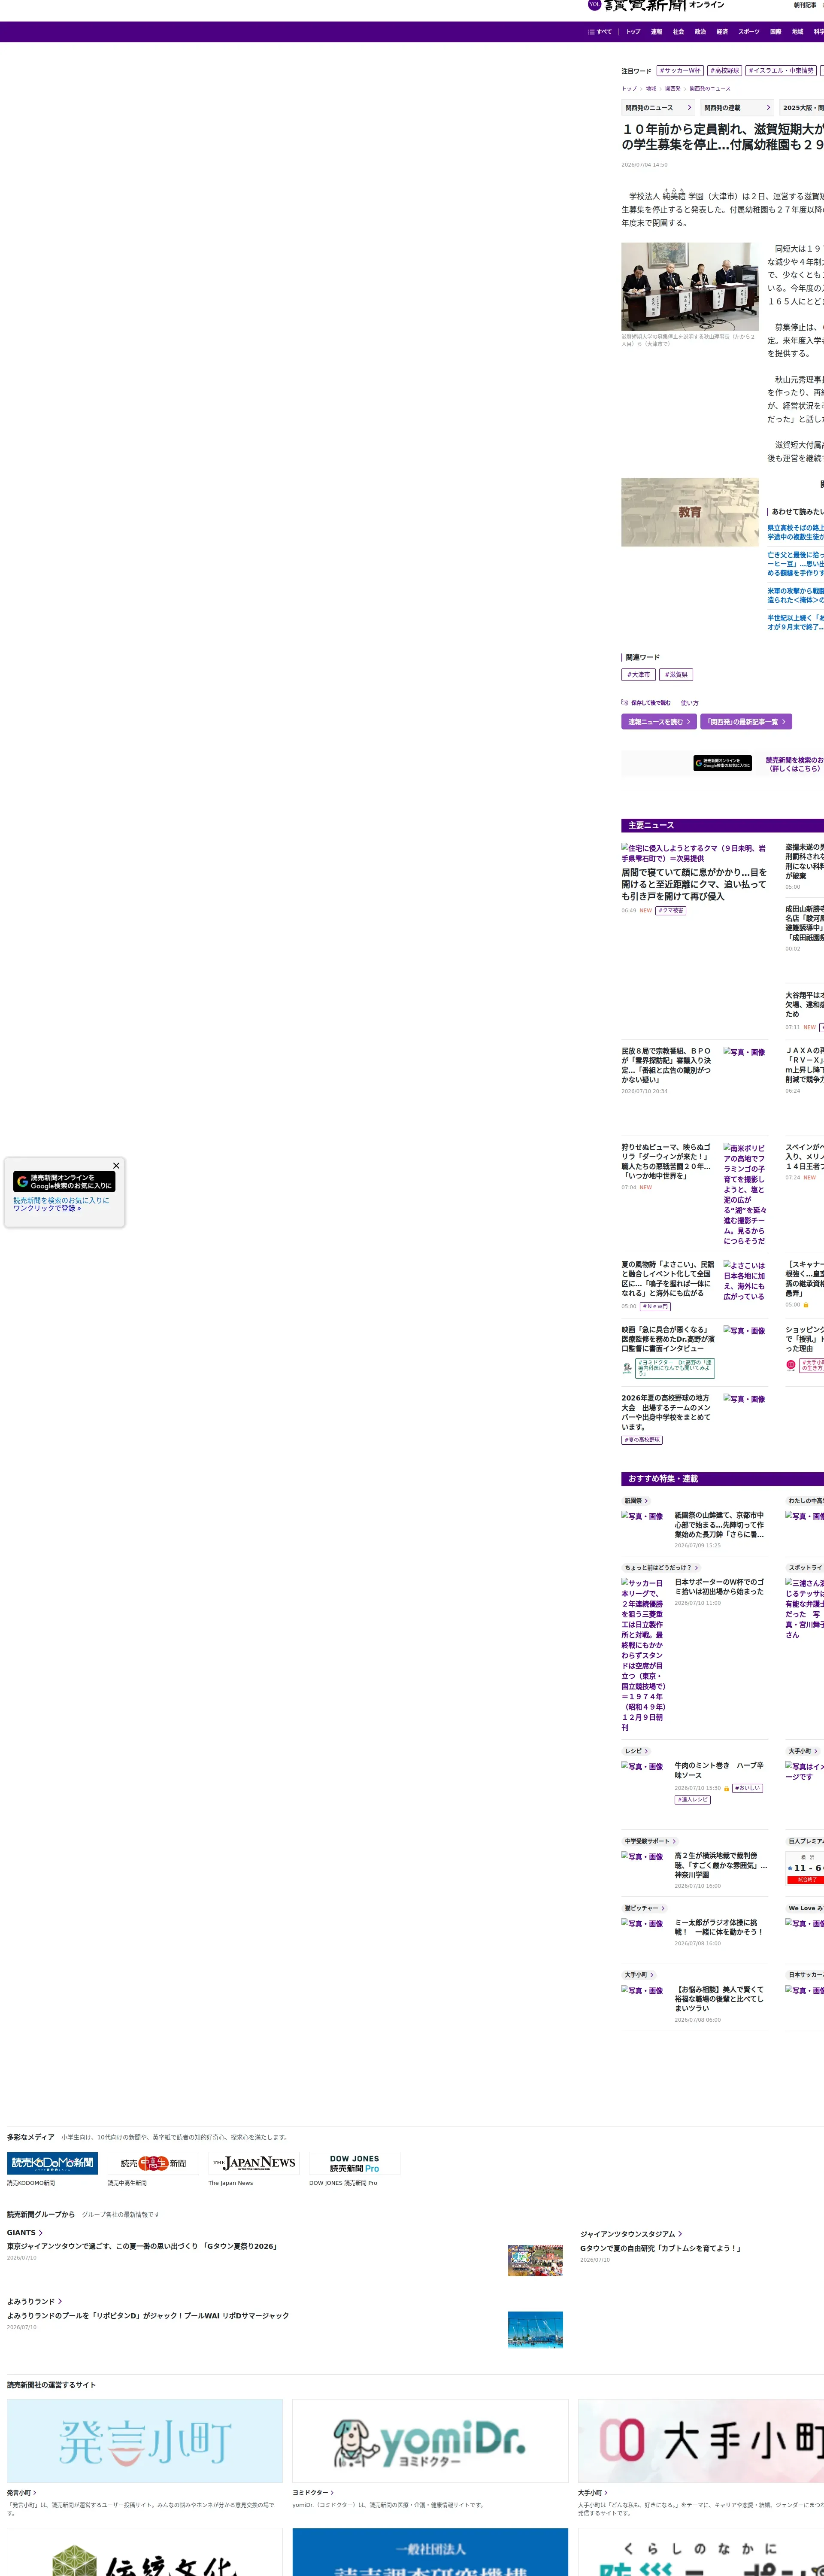Open the press conference photo
The width and height of the screenshot is (824, 2576).
pos(690,287)
